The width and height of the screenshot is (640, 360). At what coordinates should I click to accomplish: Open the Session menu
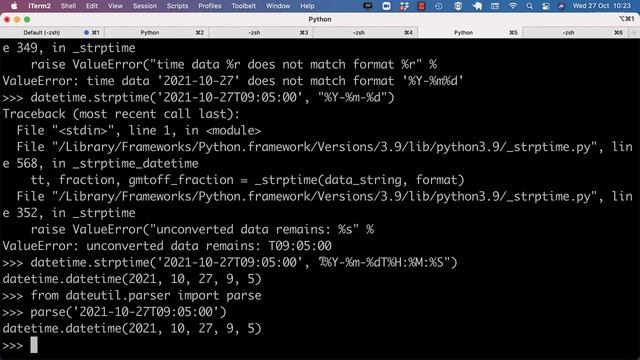(144, 6)
